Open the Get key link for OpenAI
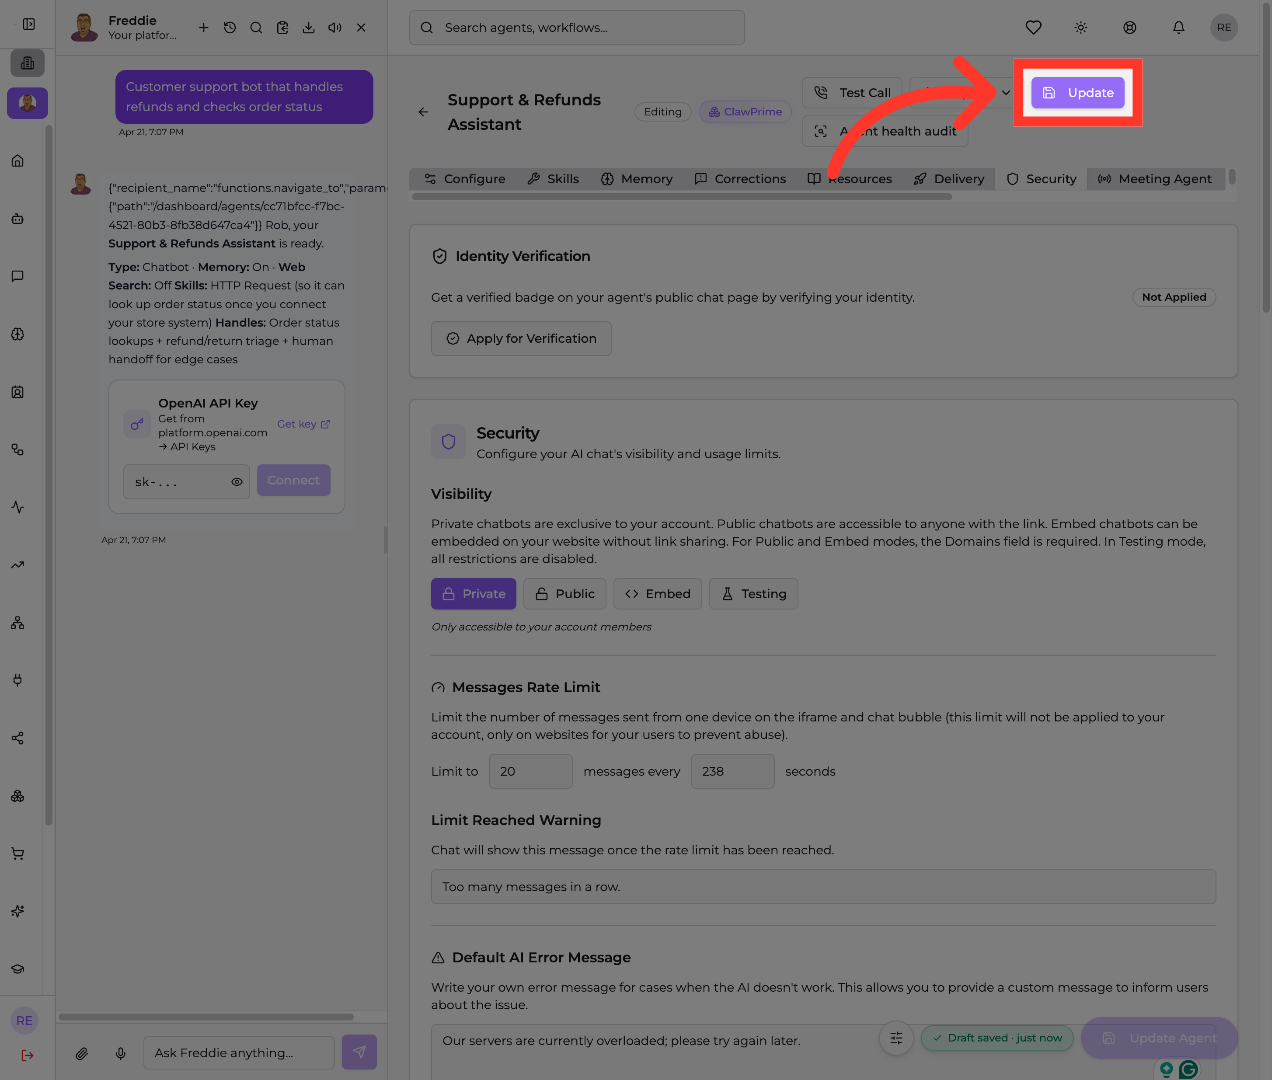This screenshot has height=1080, width=1272. pos(303,424)
